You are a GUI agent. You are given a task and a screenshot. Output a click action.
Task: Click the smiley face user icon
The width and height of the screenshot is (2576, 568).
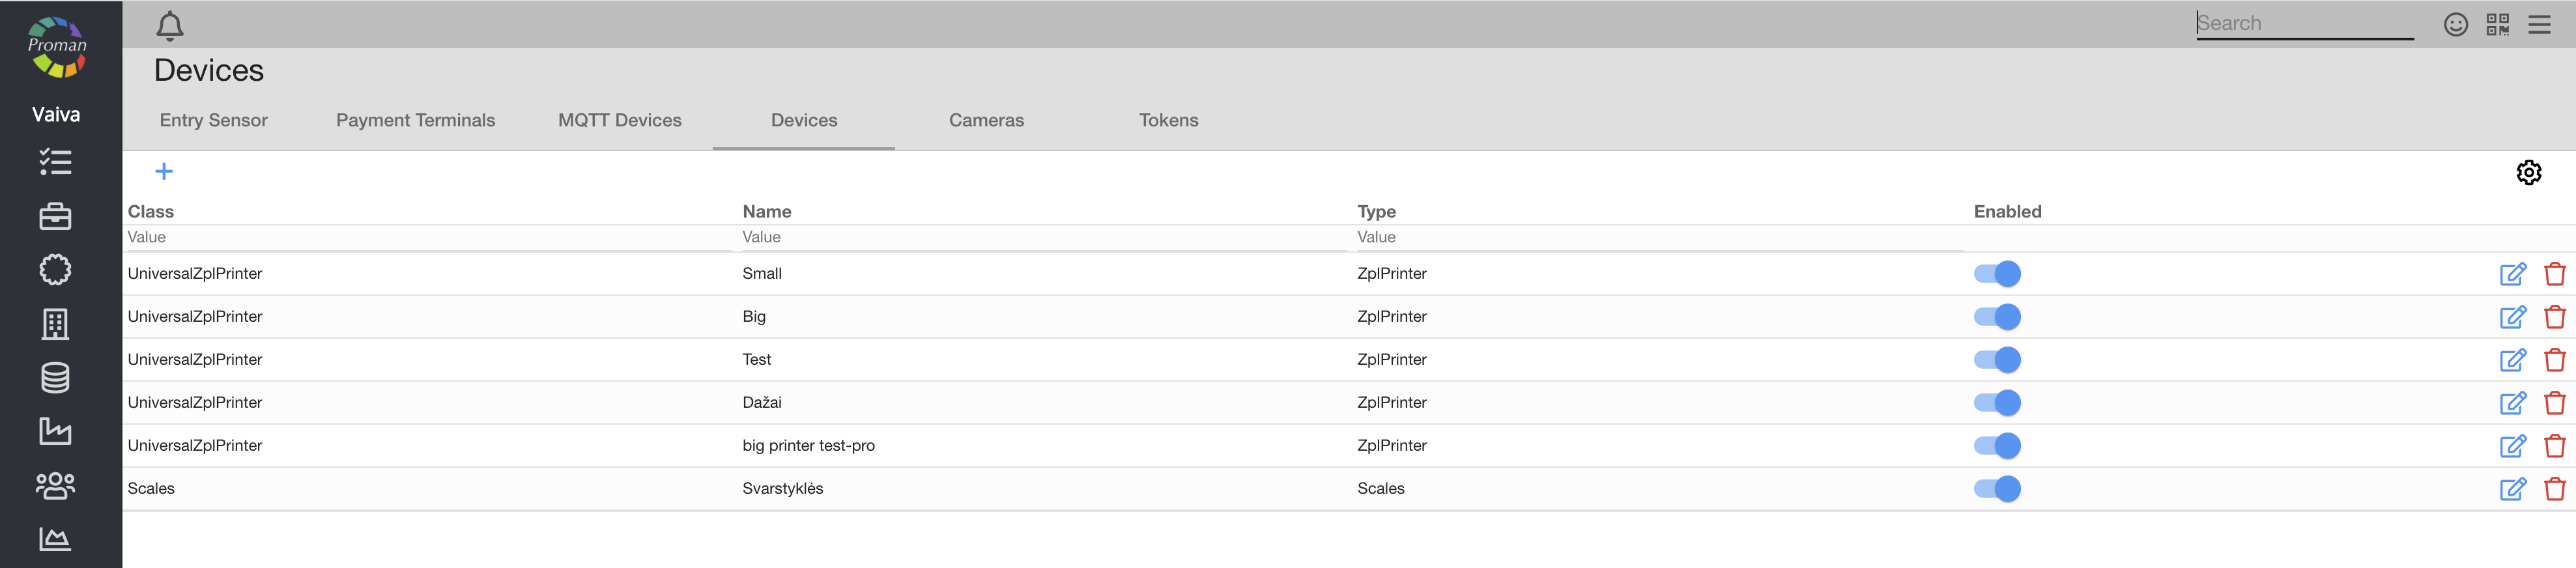[2455, 24]
